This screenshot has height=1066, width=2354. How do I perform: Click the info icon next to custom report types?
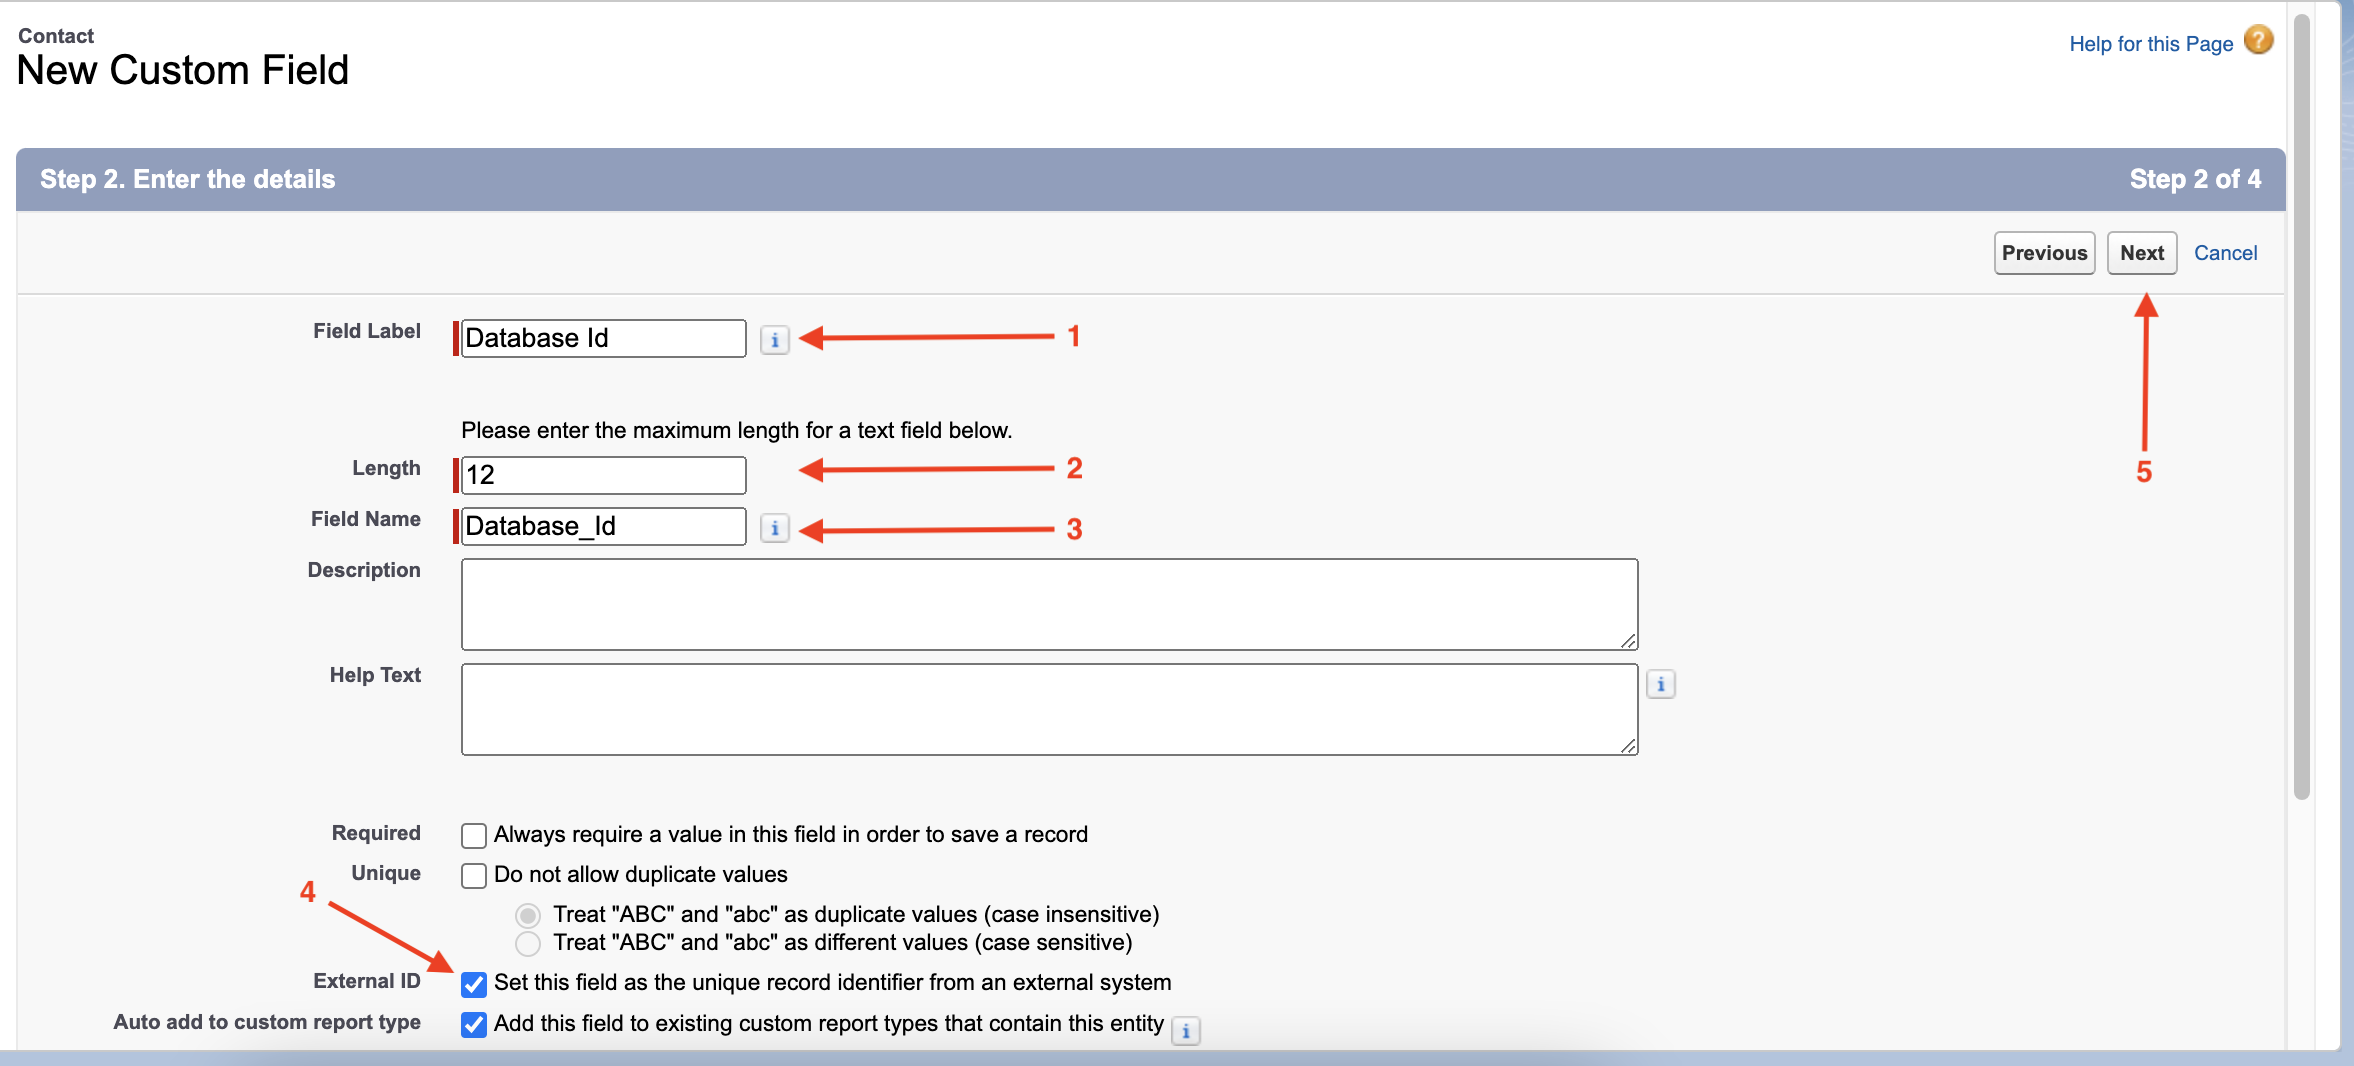coord(1186,1031)
